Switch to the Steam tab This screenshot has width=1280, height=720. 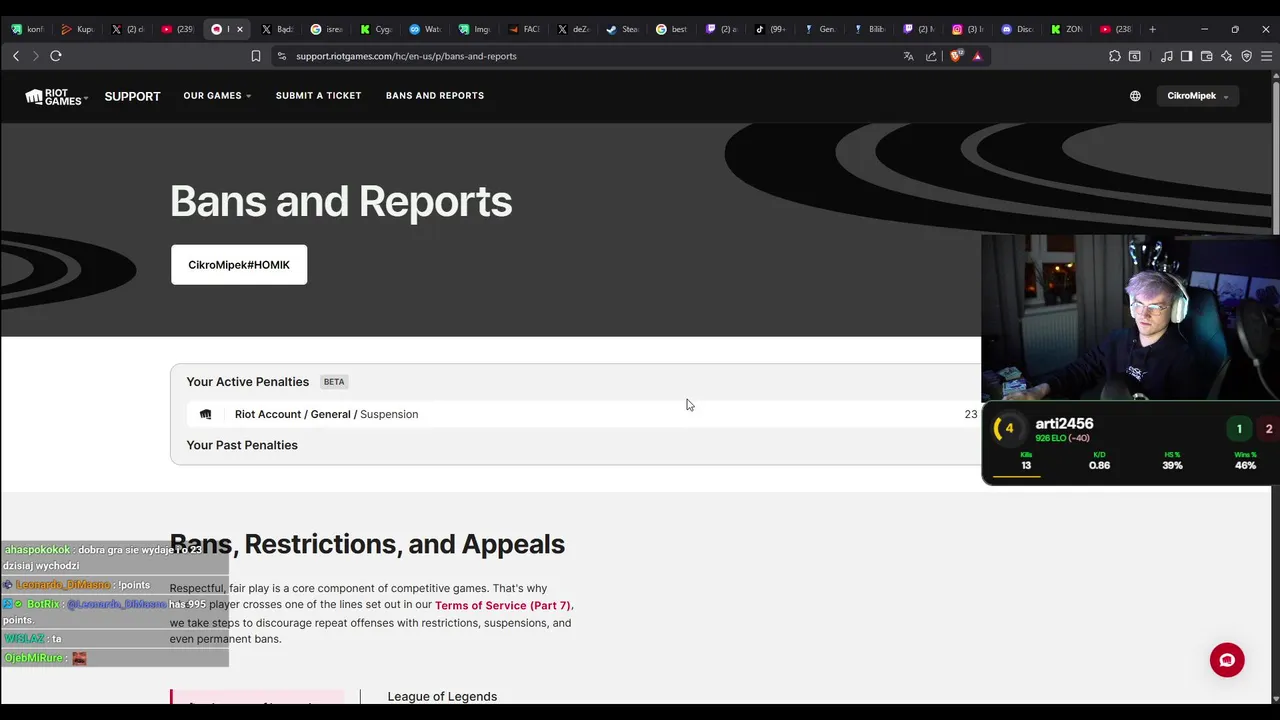pos(622,29)
